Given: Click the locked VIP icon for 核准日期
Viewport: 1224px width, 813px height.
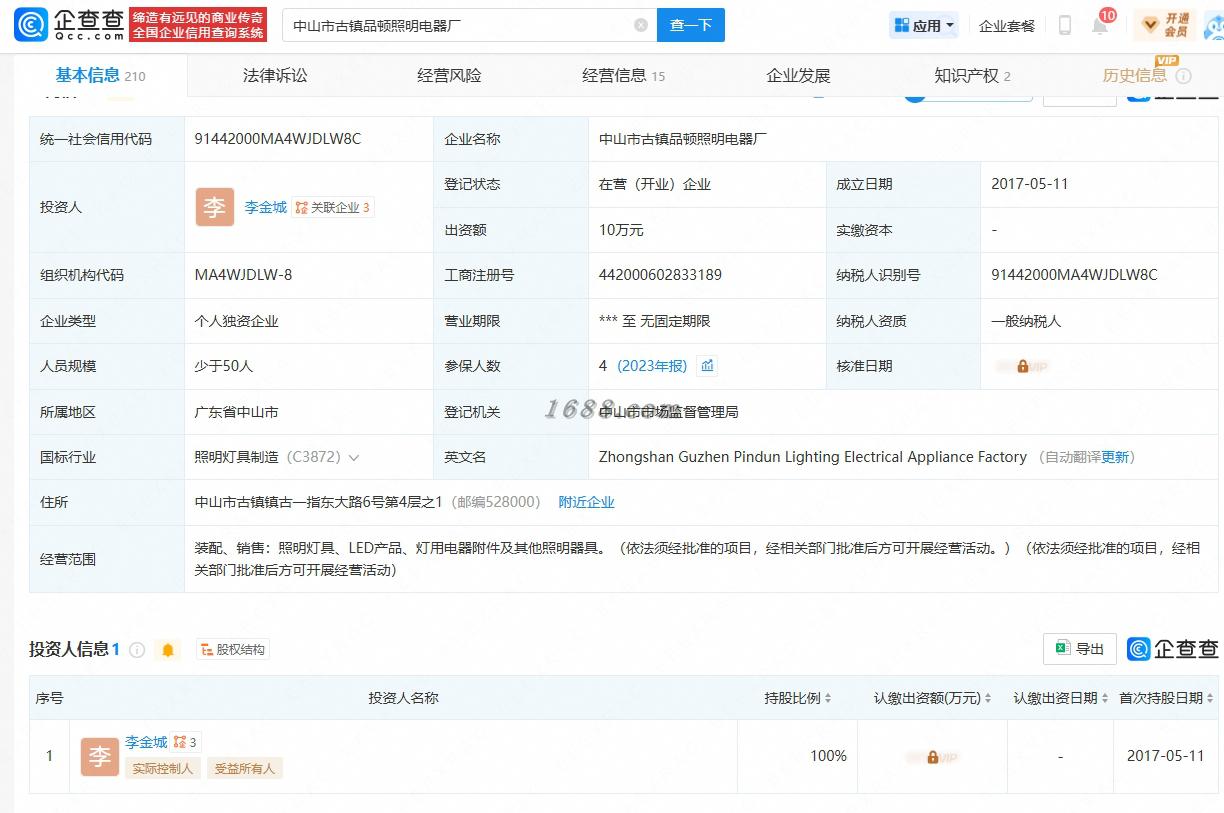Looking at the screenshot, I should 1022,367.
